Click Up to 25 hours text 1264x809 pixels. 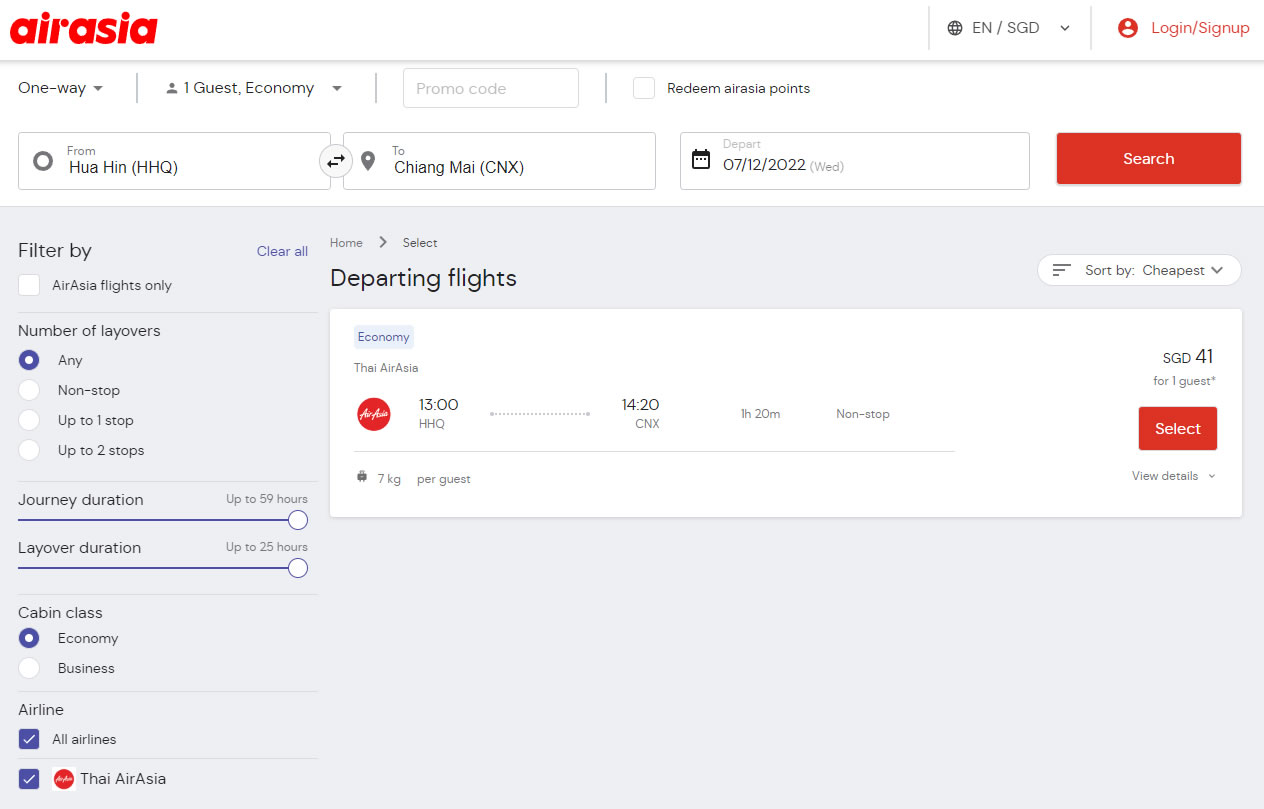pos(267,547)
